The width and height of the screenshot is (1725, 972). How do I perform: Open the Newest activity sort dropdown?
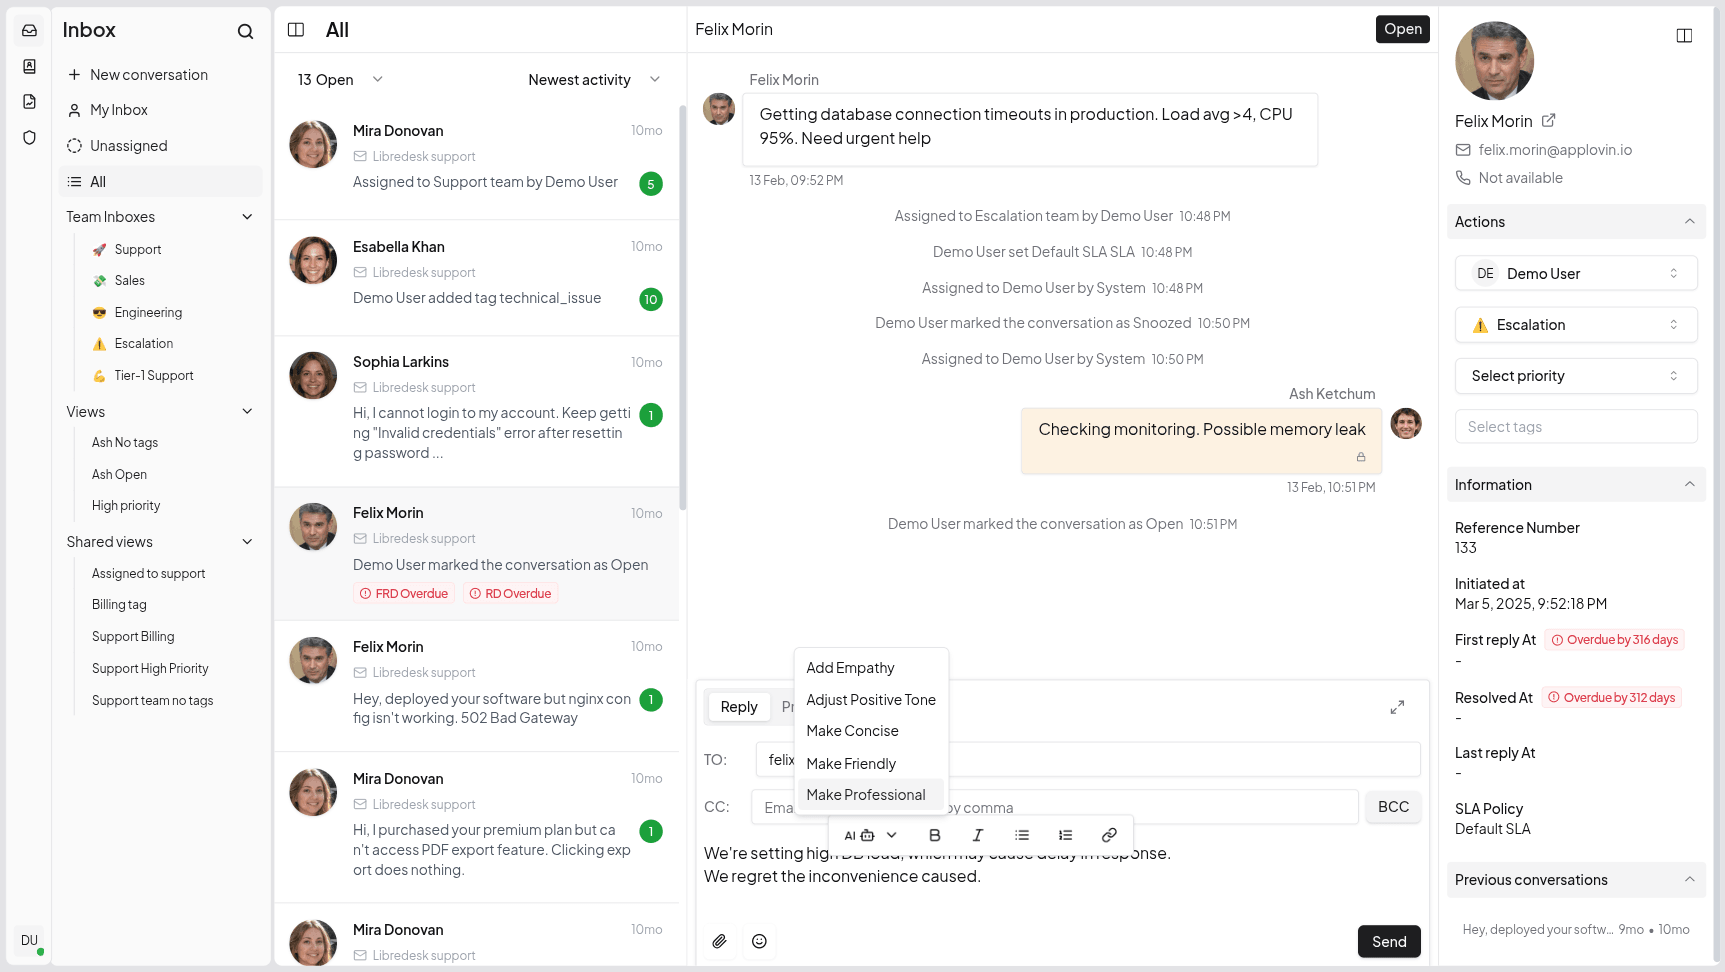[592, 79]
